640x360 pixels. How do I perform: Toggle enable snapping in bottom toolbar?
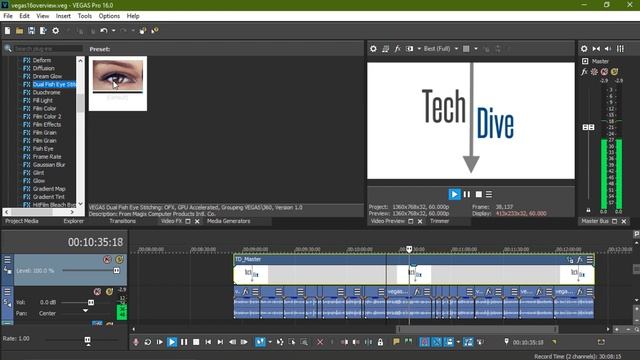(x=424, y=342)
